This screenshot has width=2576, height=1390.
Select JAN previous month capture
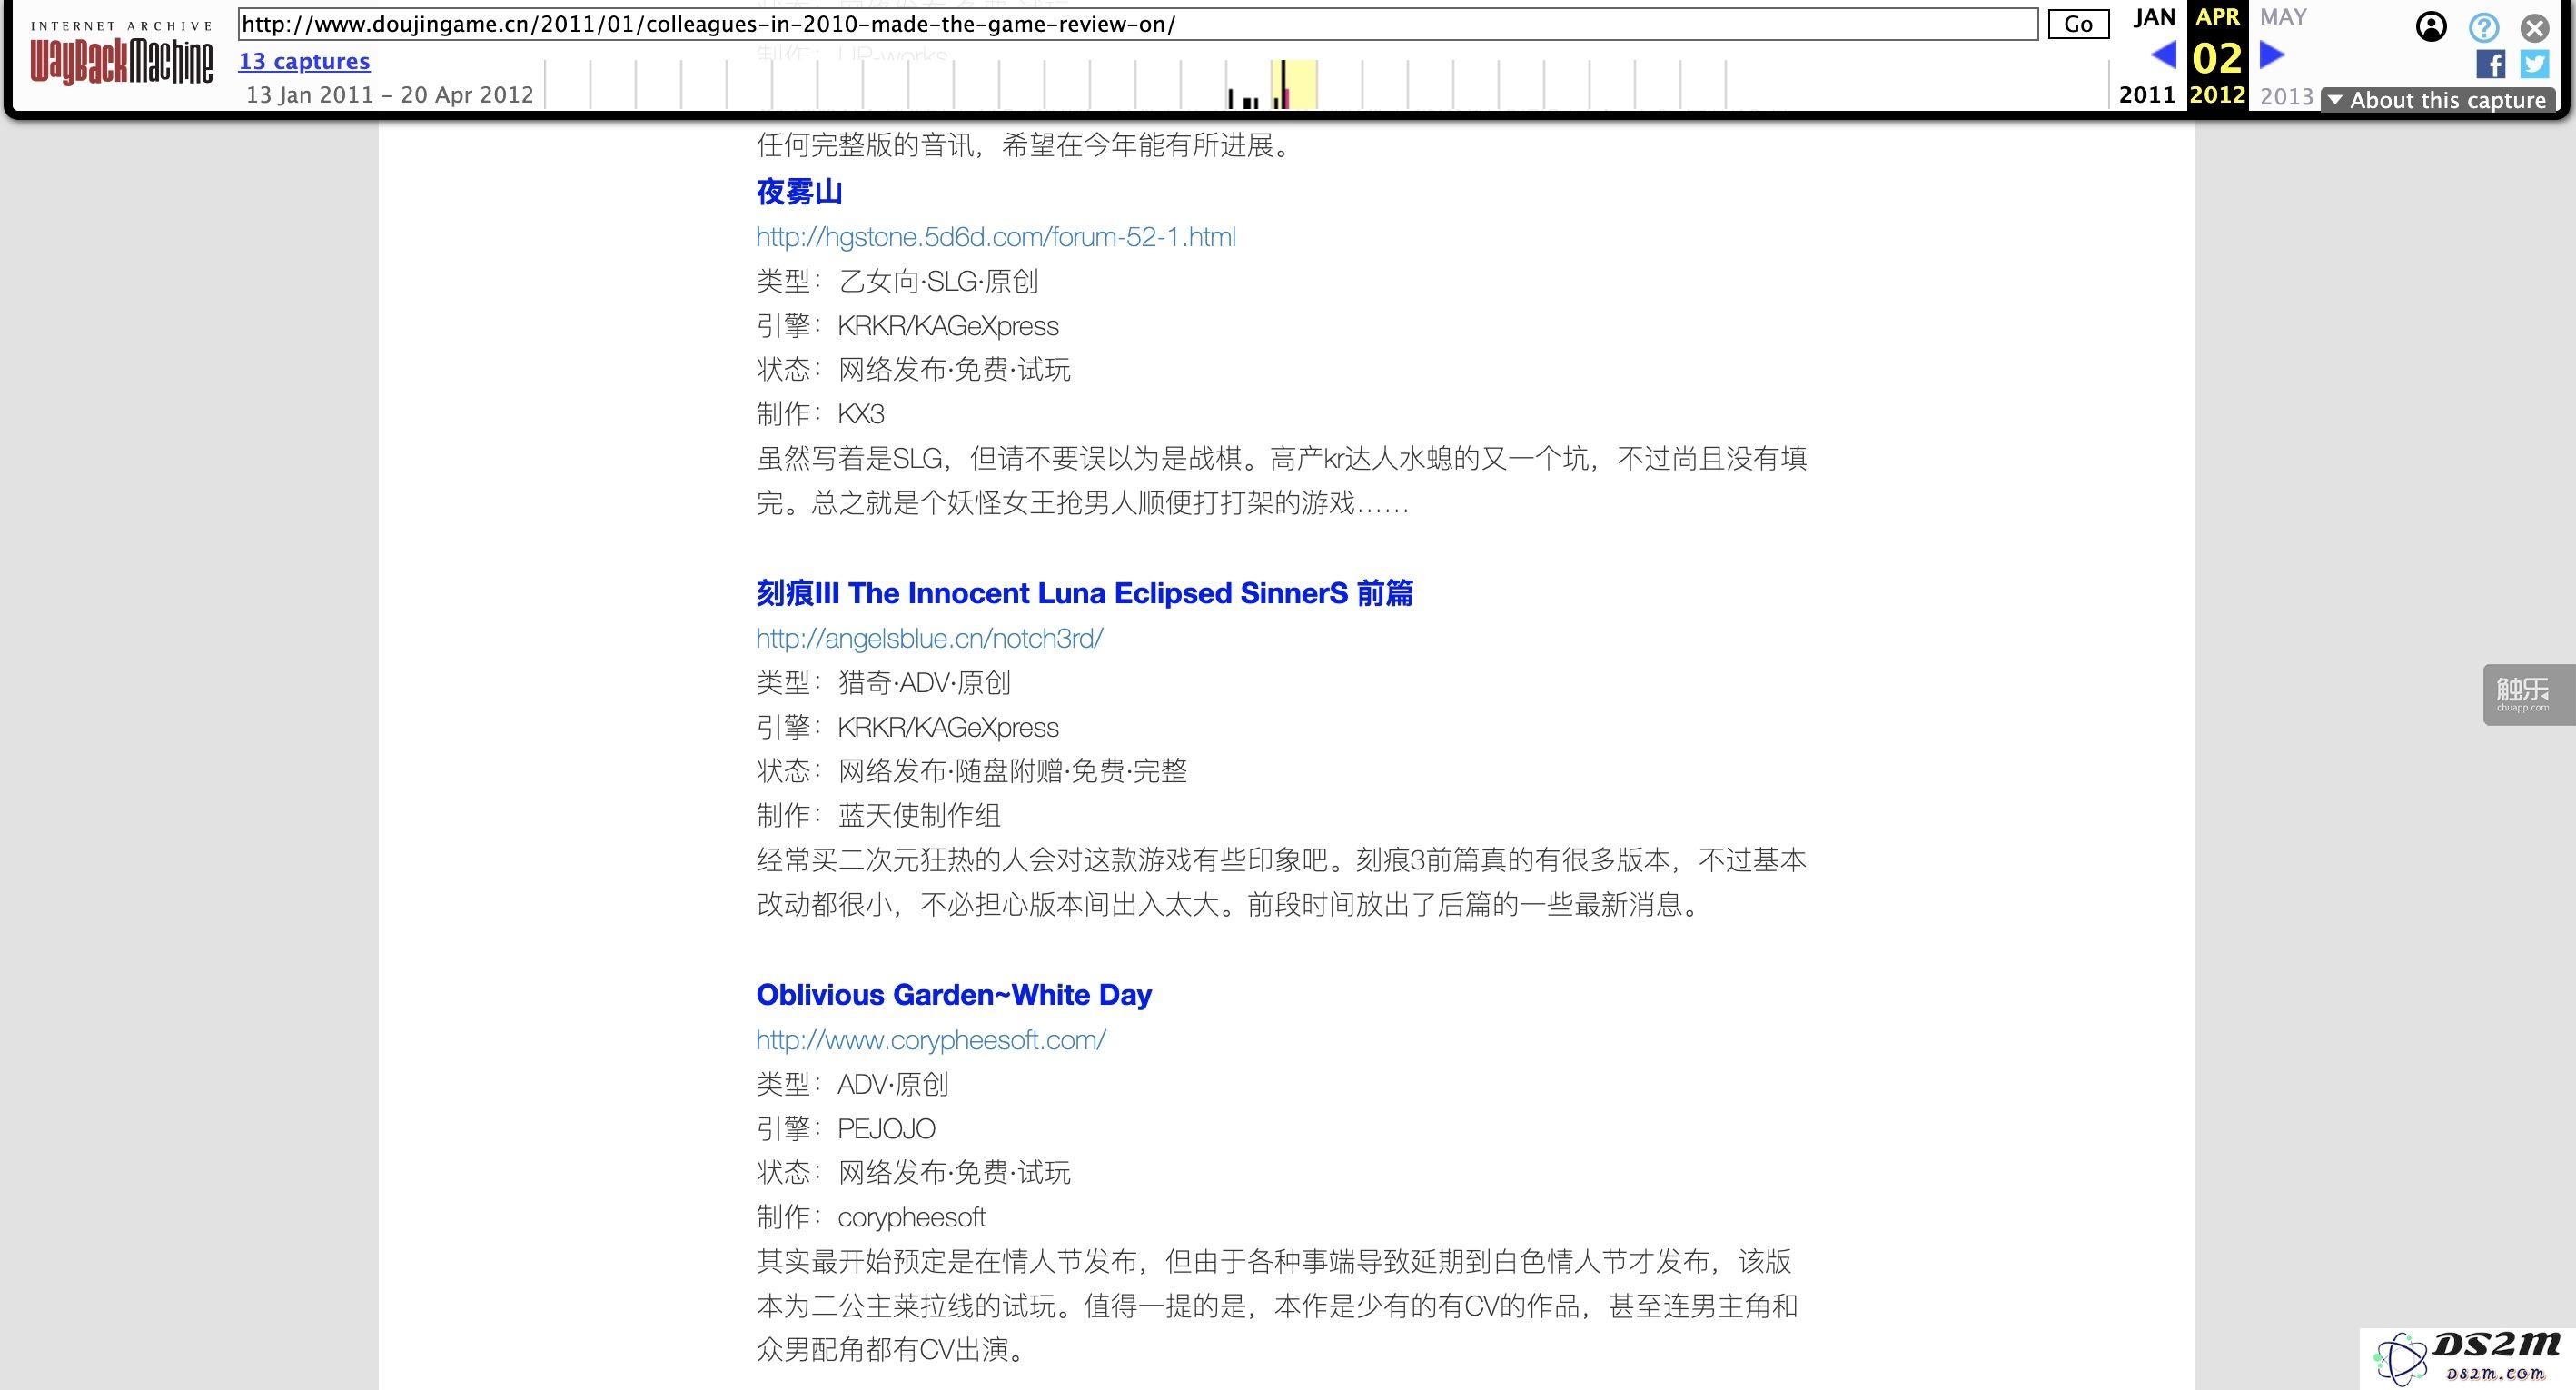click(x=2154, y=17)
